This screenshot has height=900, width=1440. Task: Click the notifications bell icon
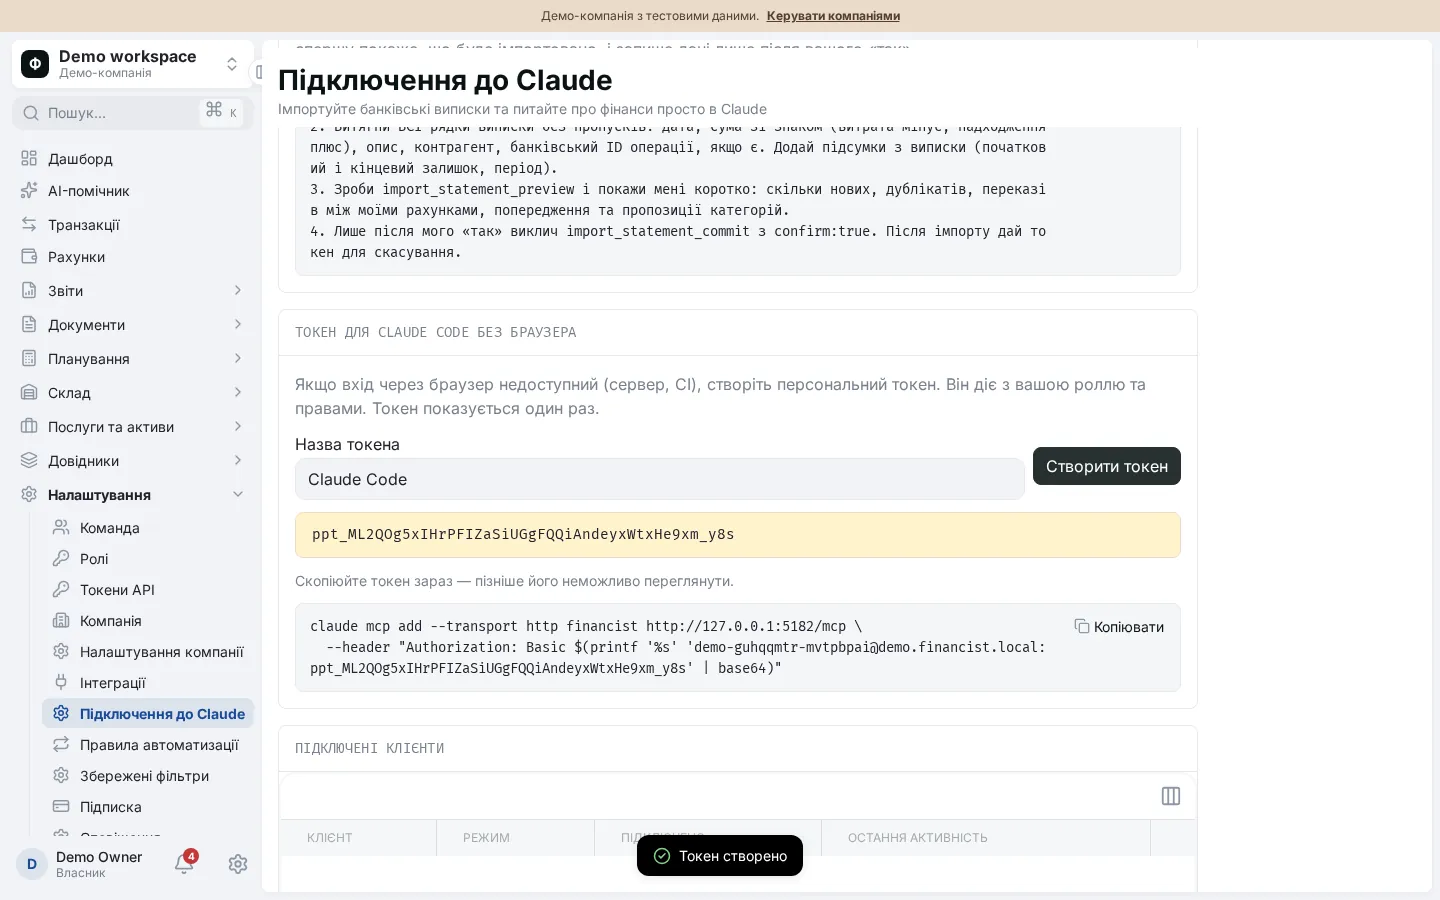184,864
